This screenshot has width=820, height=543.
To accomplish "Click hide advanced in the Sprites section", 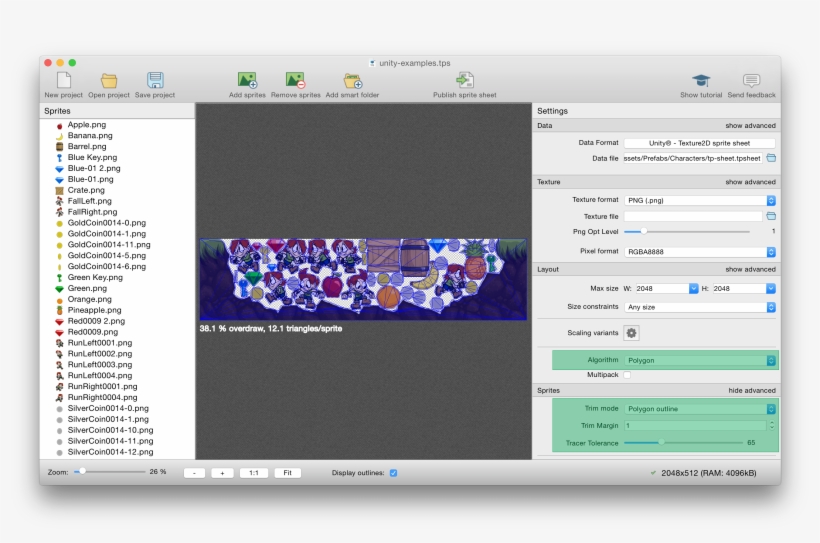I will 750,390.
